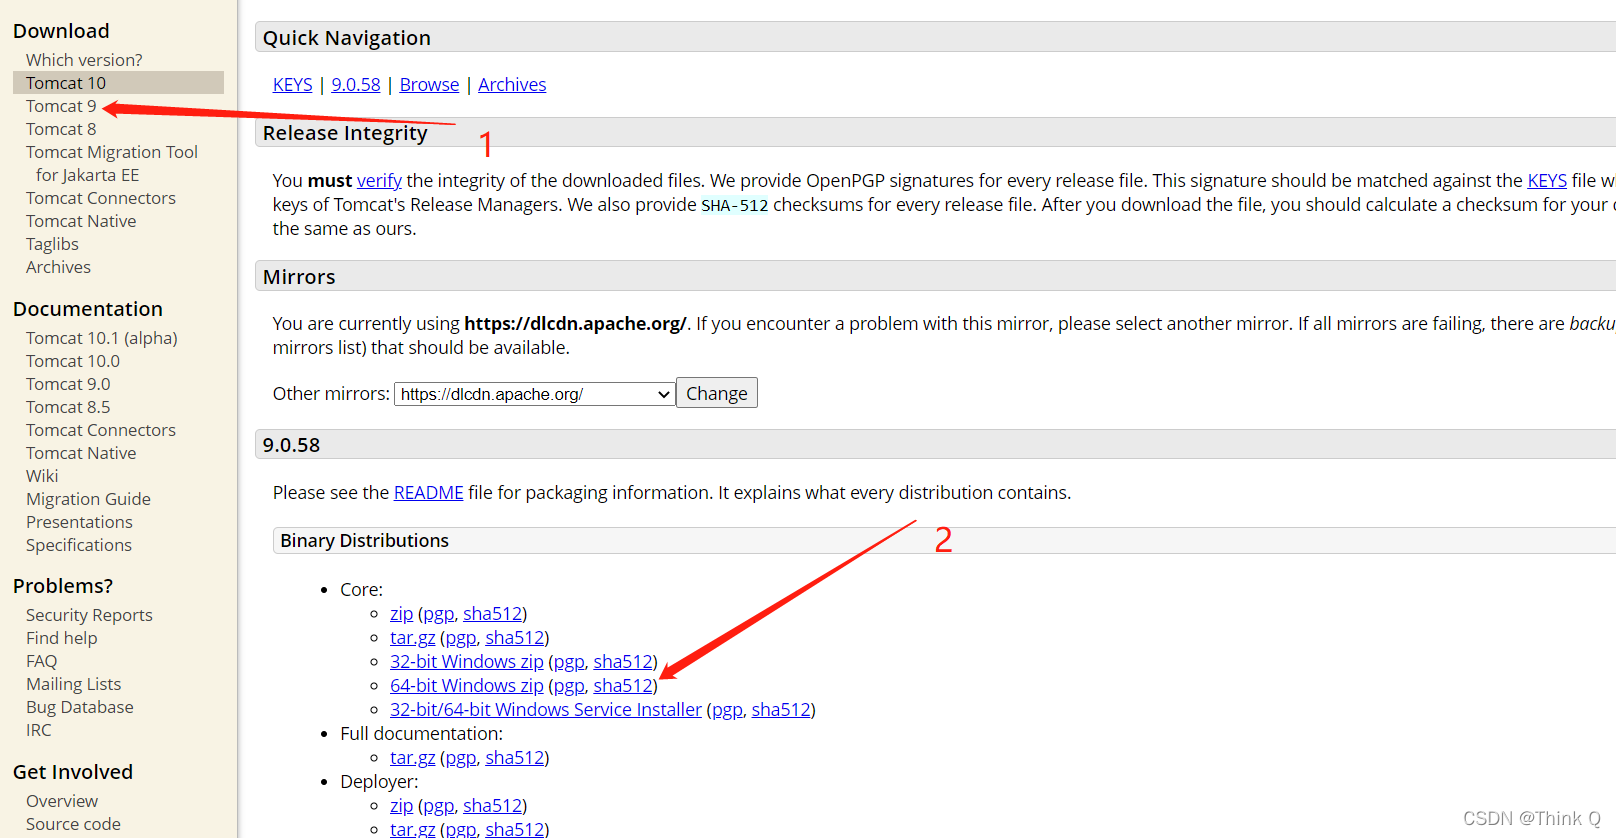Viewport: 1616px width, 838px height.
Task: Open the Mailing Lists link
Action: coord(73,684)
